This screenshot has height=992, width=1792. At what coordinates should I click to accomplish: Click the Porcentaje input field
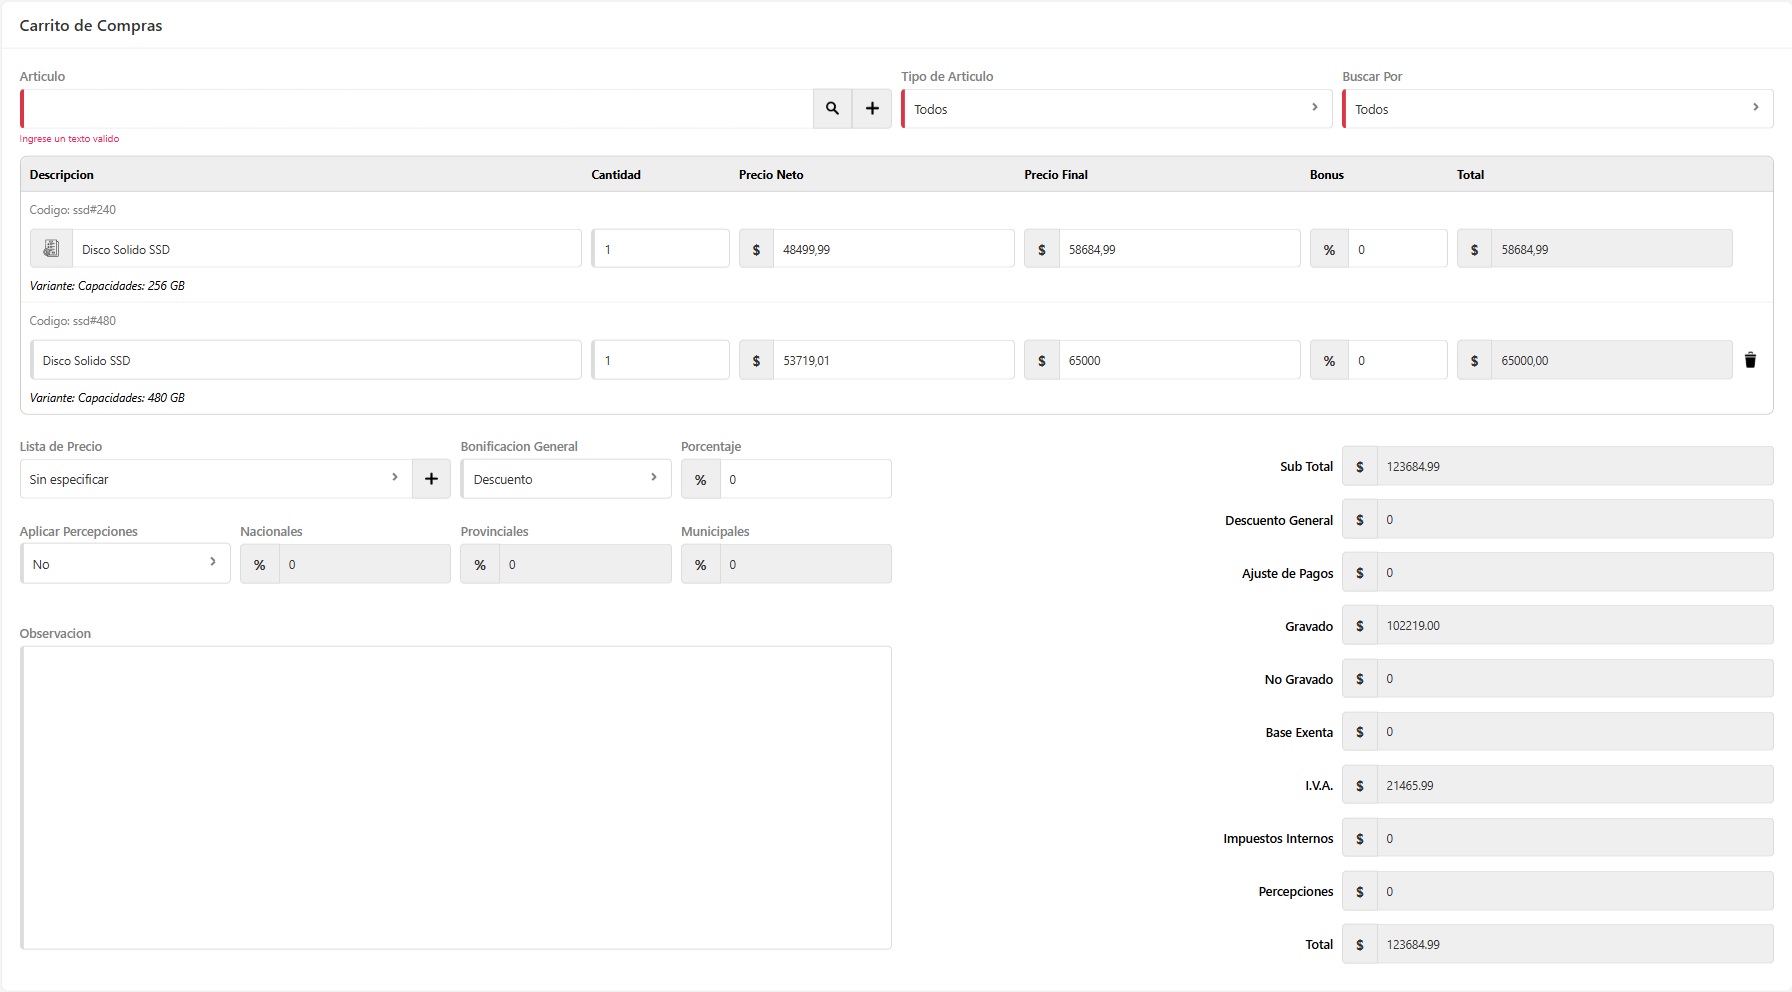coord(804,479)
